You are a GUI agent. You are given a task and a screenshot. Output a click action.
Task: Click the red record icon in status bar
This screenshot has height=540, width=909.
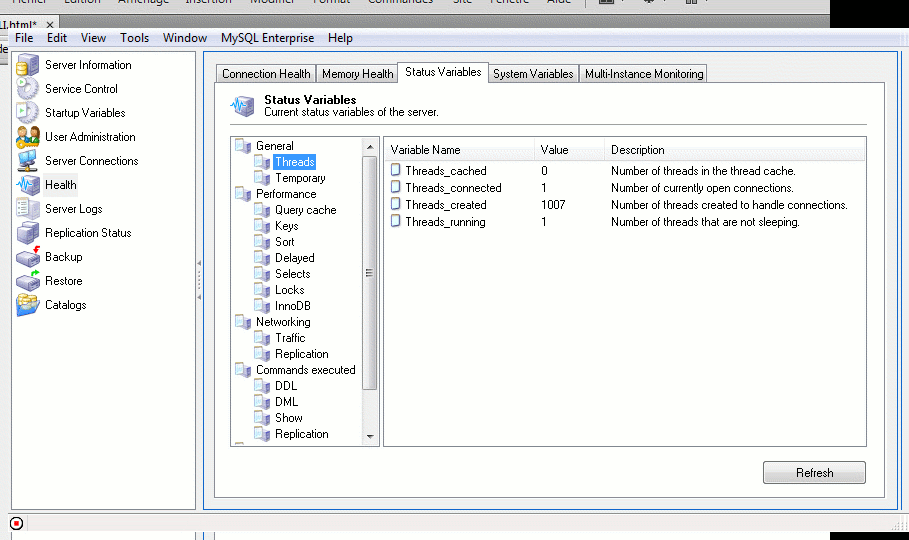16,524
